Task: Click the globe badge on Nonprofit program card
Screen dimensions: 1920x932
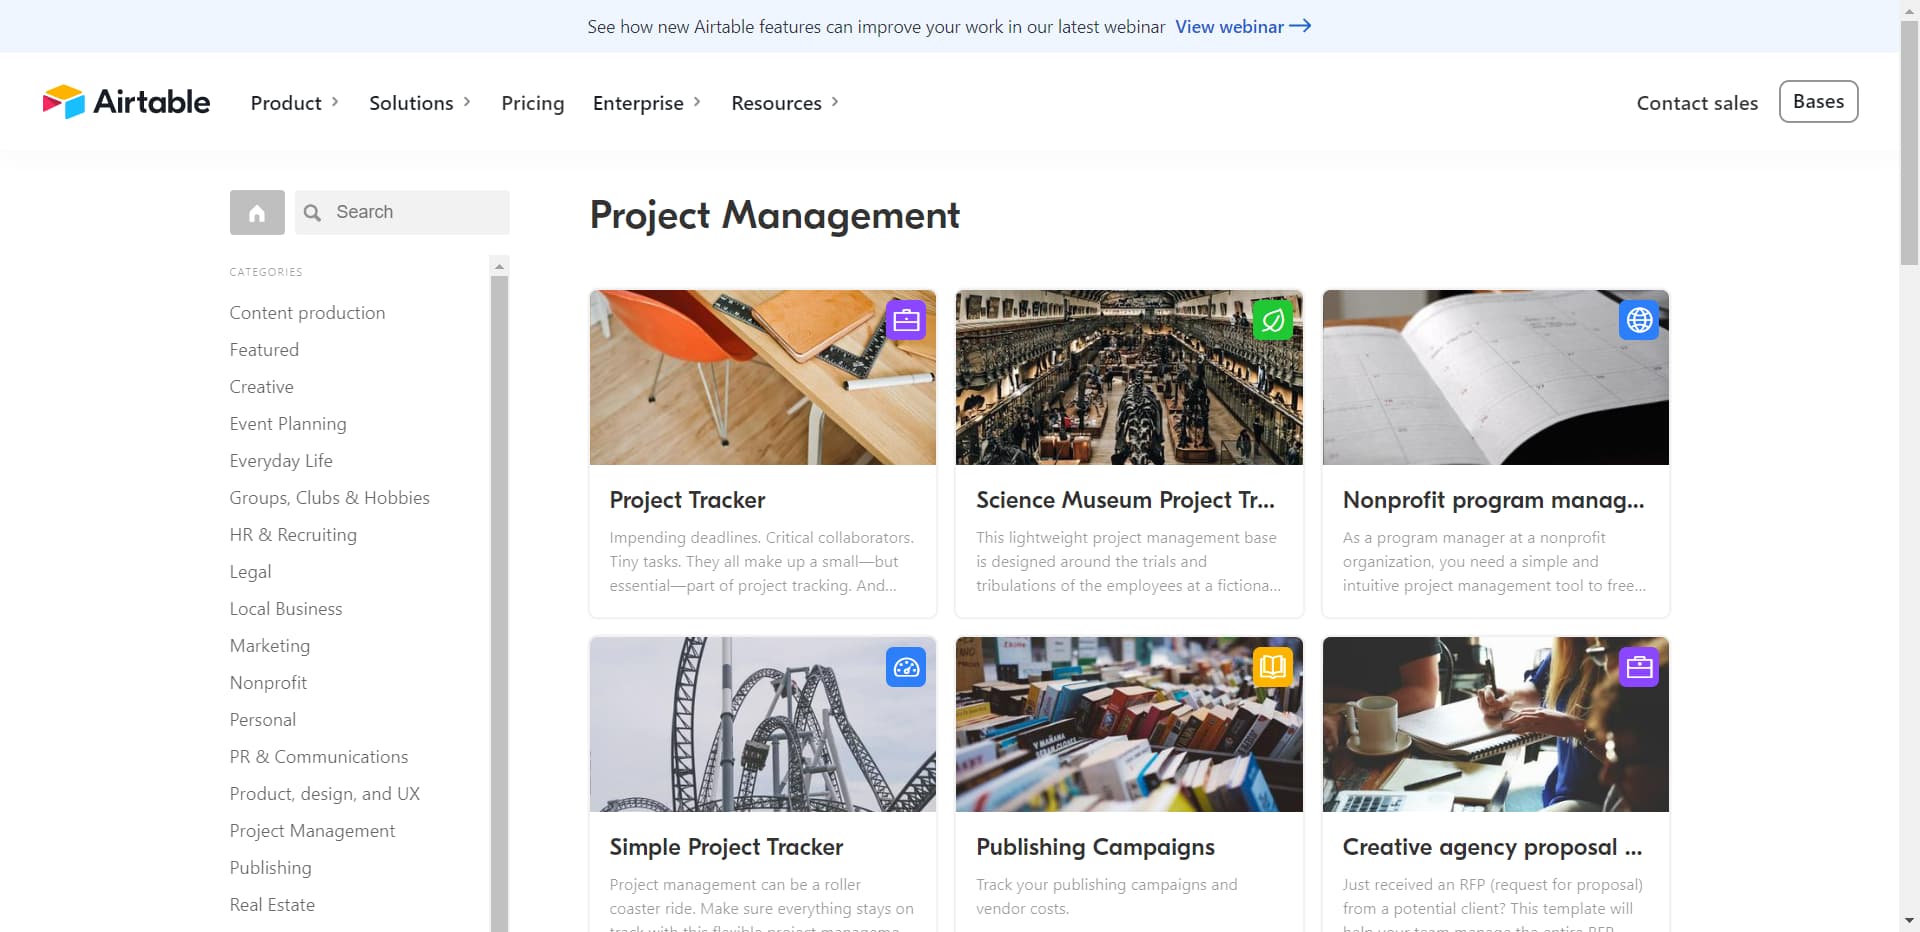Action: [1639, 320]
